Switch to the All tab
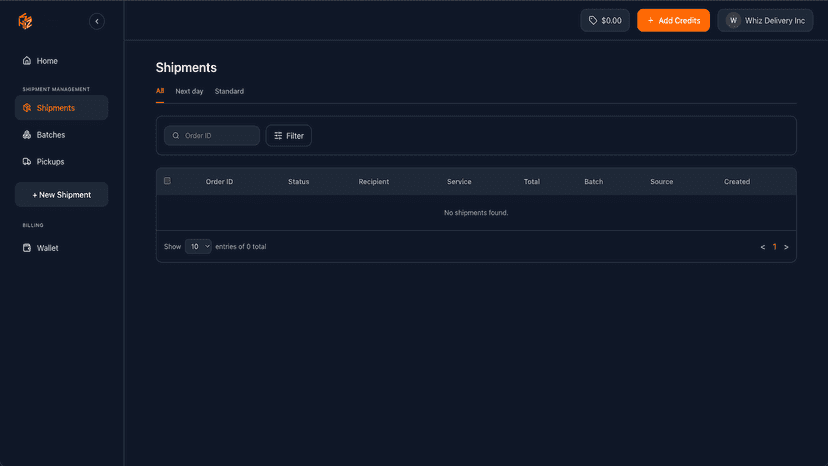The width and height of the screenshot is (828, 466). tap(160, 91)
